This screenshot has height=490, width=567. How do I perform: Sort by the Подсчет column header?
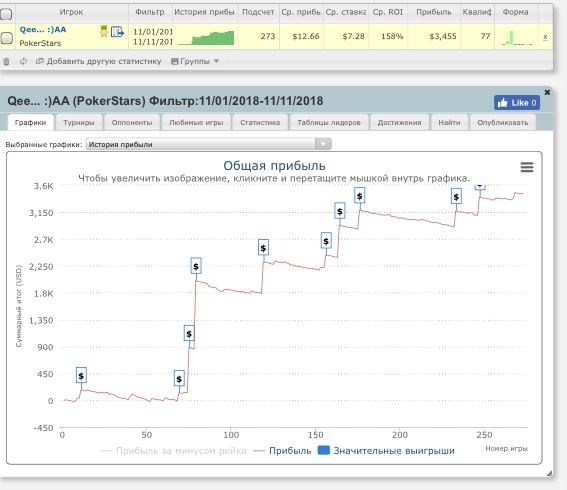click(258, 12)
